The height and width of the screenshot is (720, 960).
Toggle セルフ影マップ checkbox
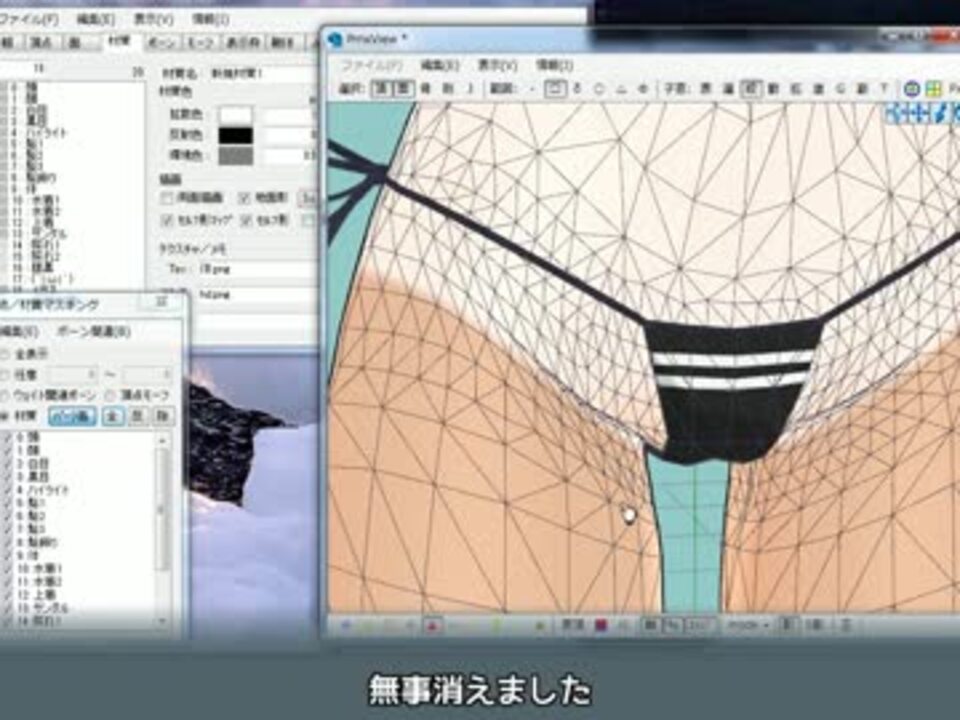pos(167,220)
